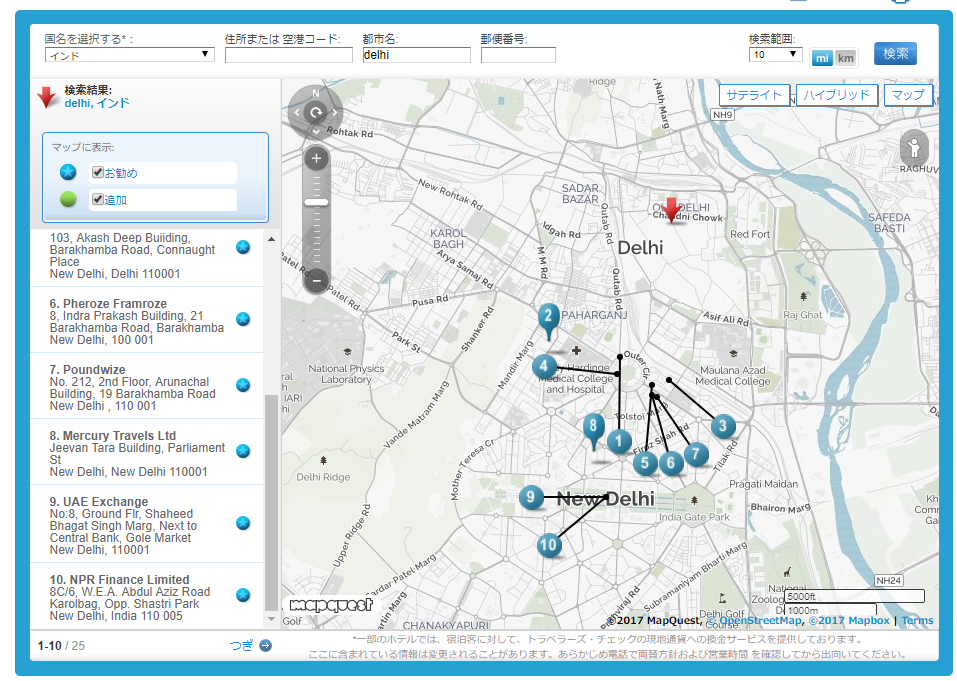Screen dimensions: 957x681
Task: Click map marker number 10
Action: pyautogui.click(x=548, y=545)
